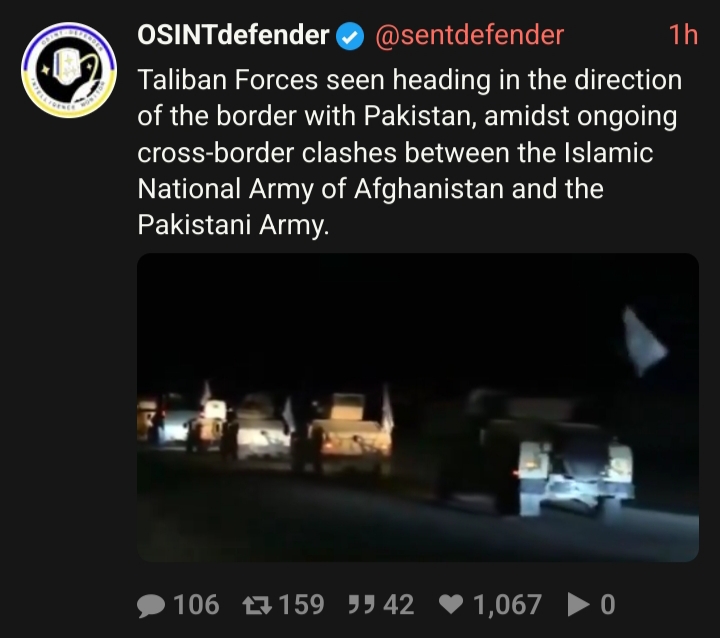Click the retweet arrows icon
Image resolution: width=720 pixels, height=638 pixels.
pos(257,605)
